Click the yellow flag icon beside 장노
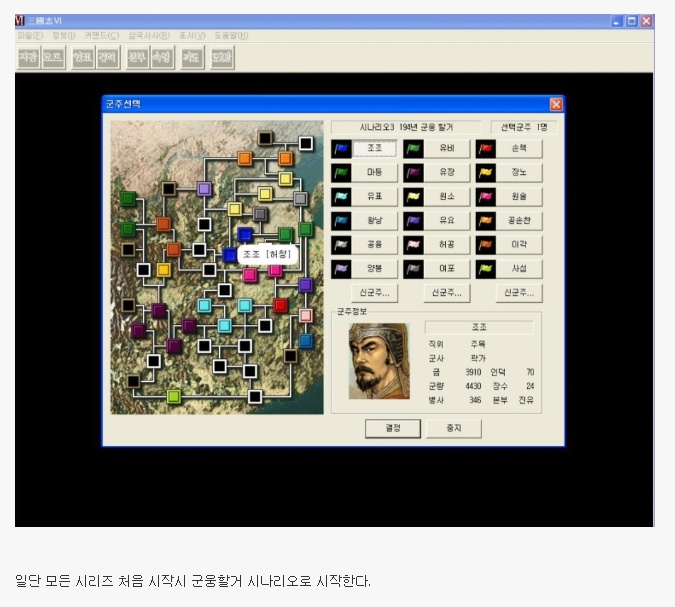This screenshot has height=607, width=675. (x=486, y=173)
